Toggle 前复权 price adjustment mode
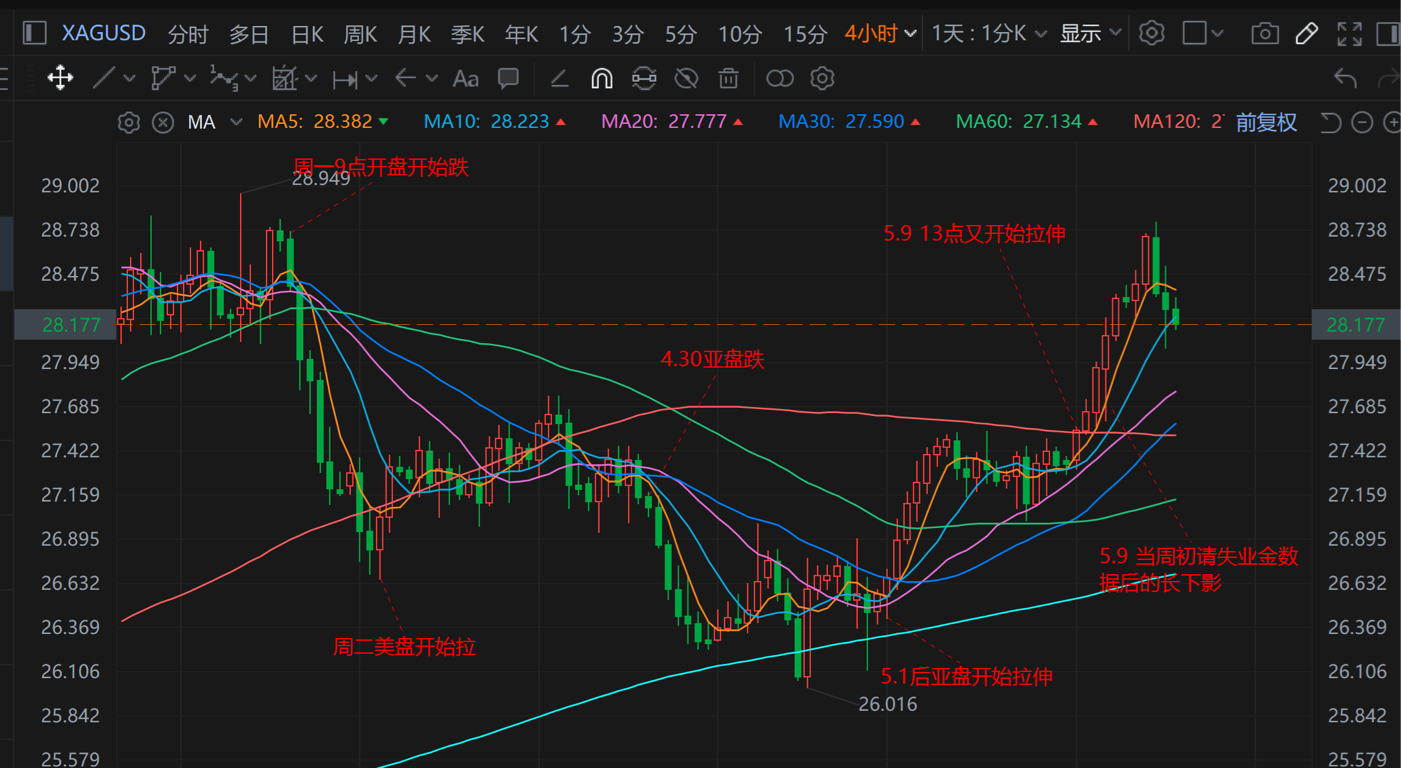The width and height of the screenshot is (1401, 768). tap(1264, 121)
